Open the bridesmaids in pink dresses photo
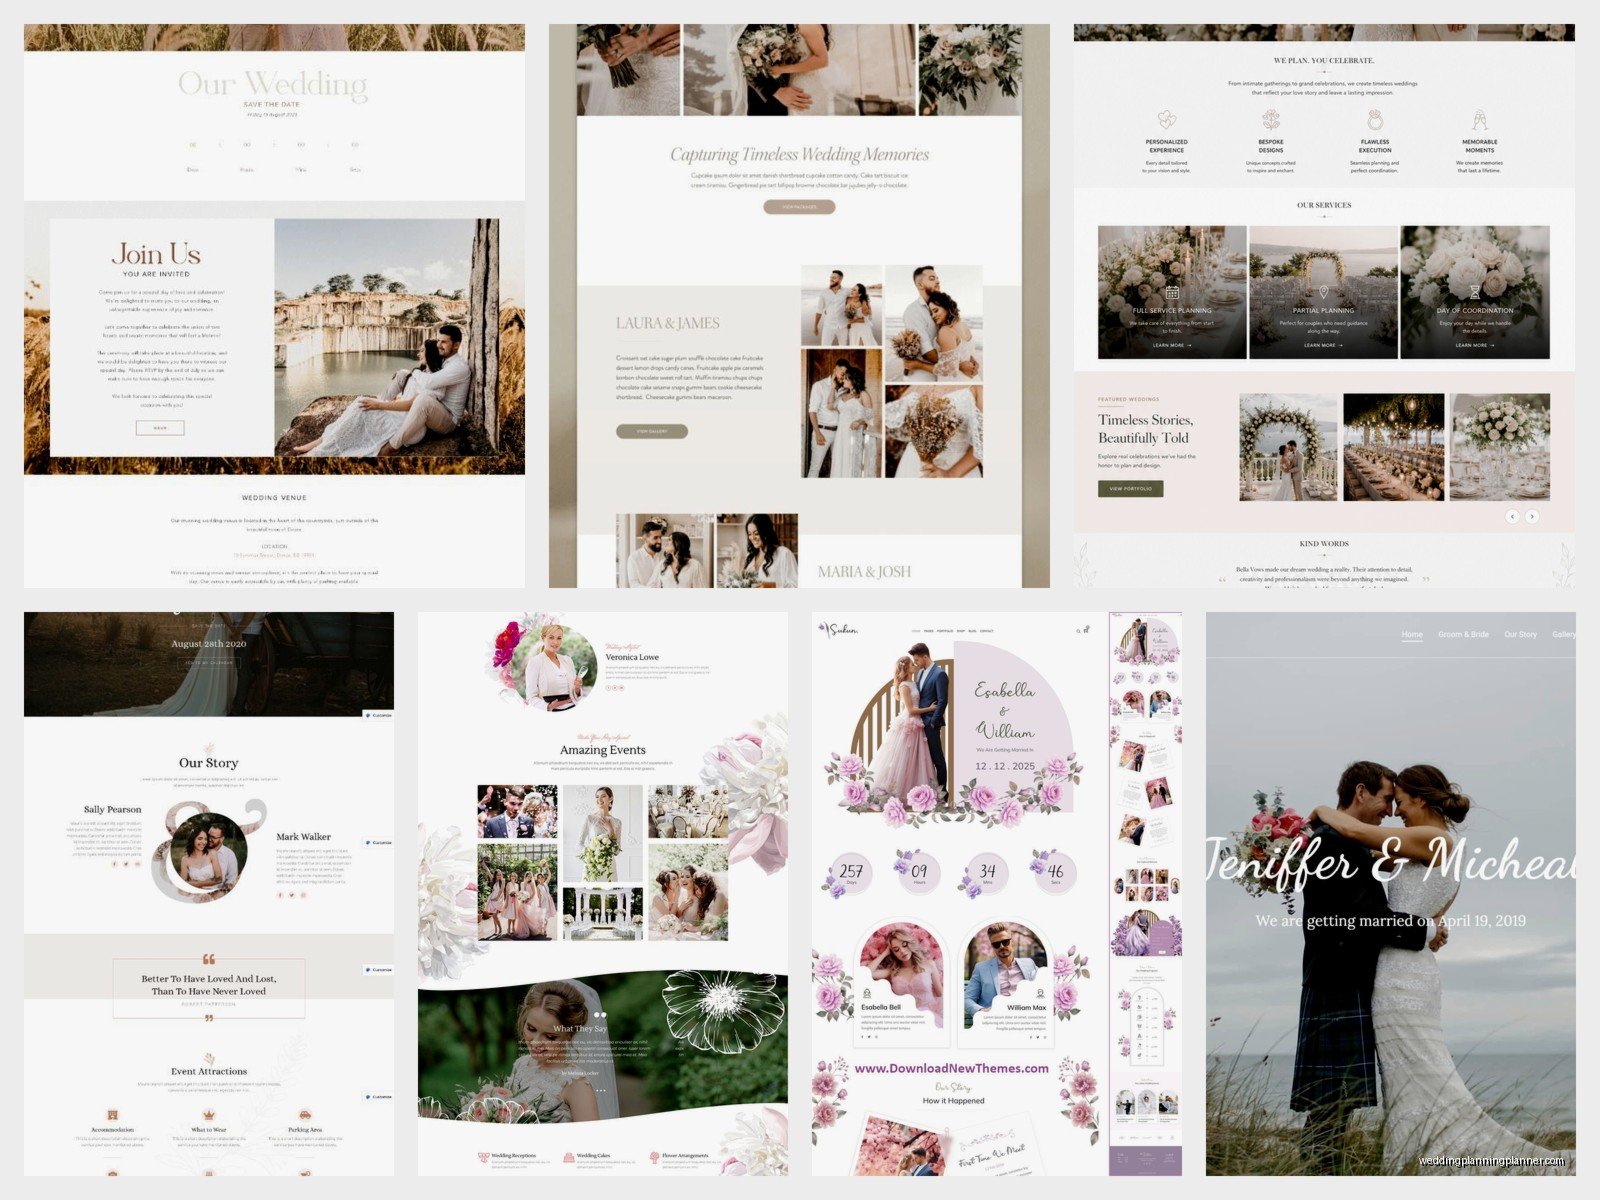The width and height of the screenshot is (1600, 1200). pos(517,892)
